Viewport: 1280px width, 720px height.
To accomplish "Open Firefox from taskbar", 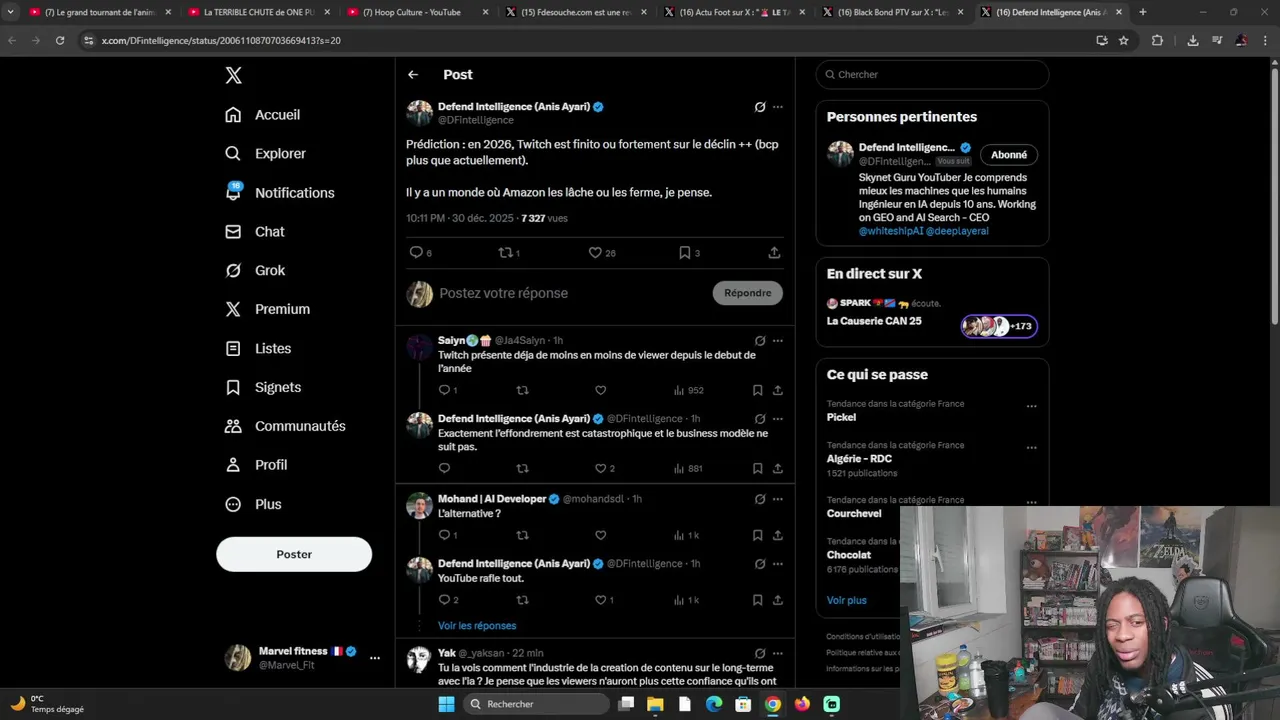I will [802, 704].
